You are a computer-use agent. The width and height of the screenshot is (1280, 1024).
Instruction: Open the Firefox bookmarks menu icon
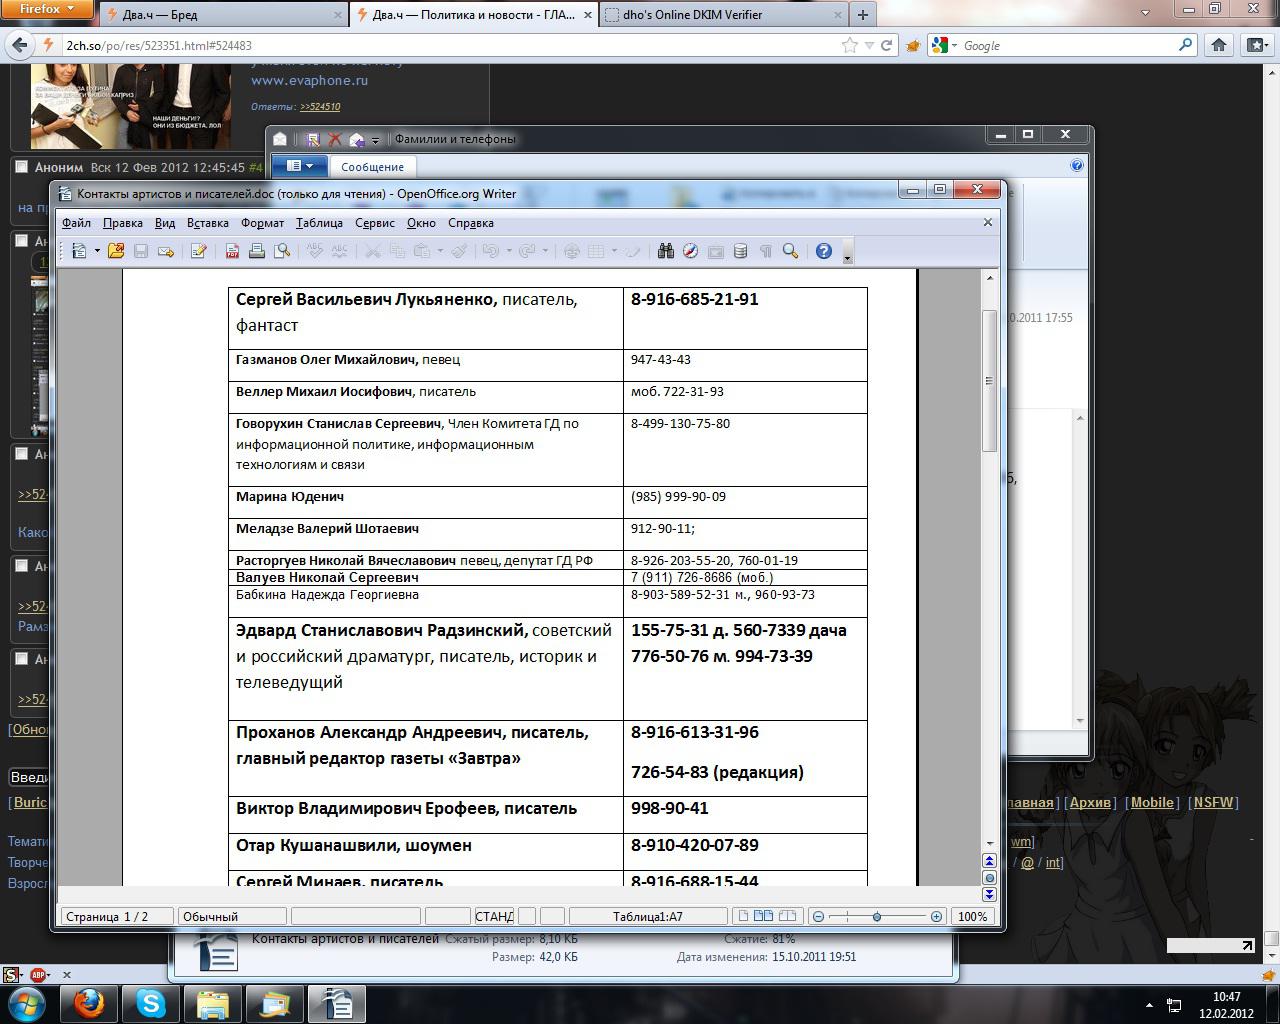[x=1257, y=45]
